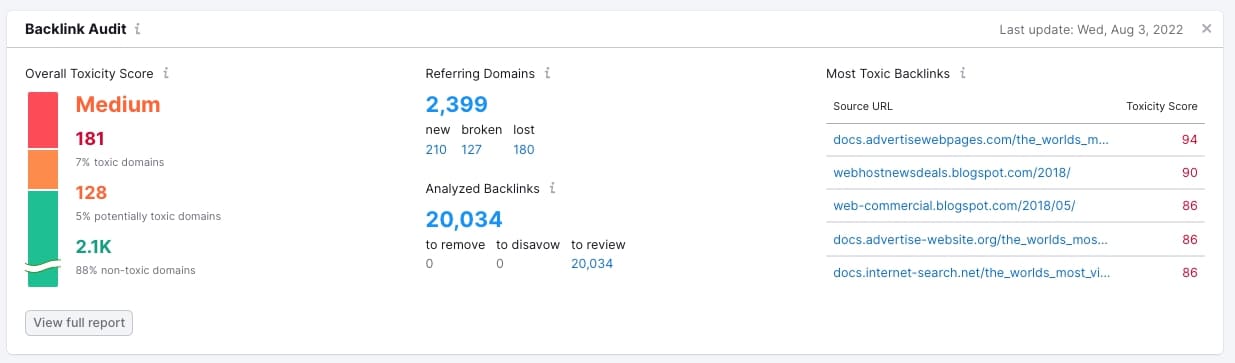The image size is (1235, 363).
Task: Click the toxicity score 90 cell
Action: click(1189, 172)
